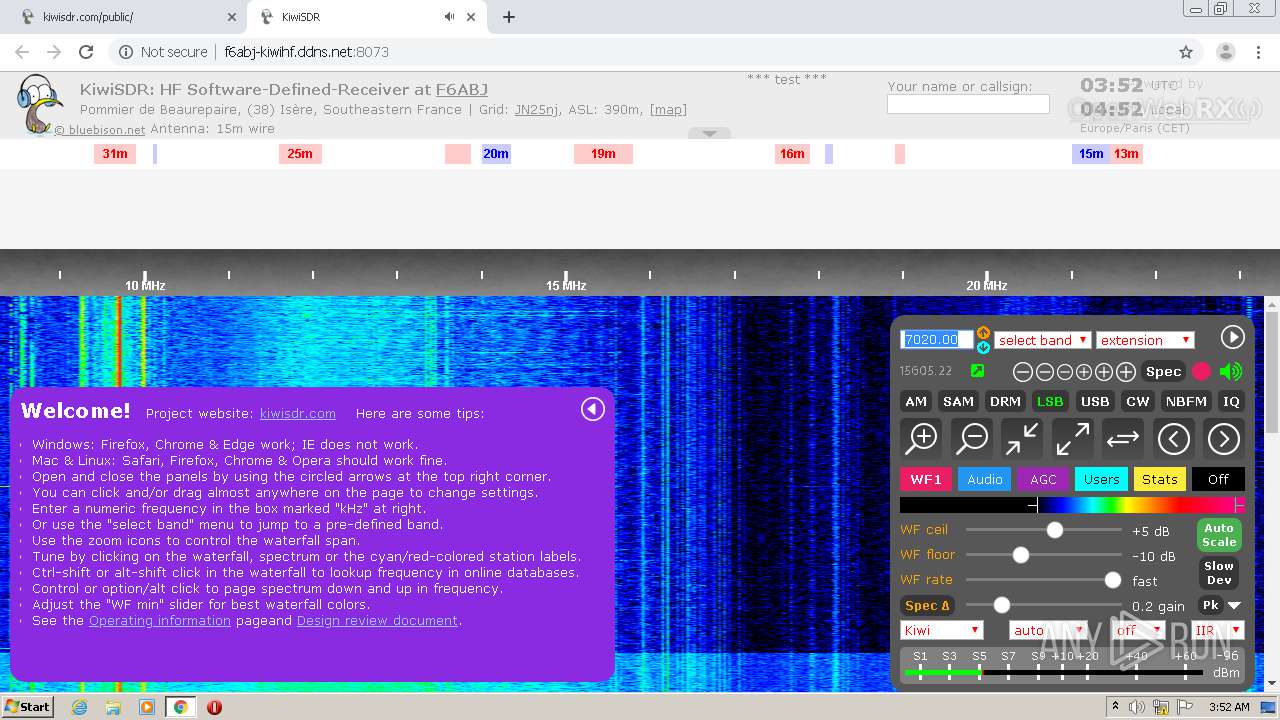1280x720 pixels.
Task: Click the red record button
Action: (1202, 372)
